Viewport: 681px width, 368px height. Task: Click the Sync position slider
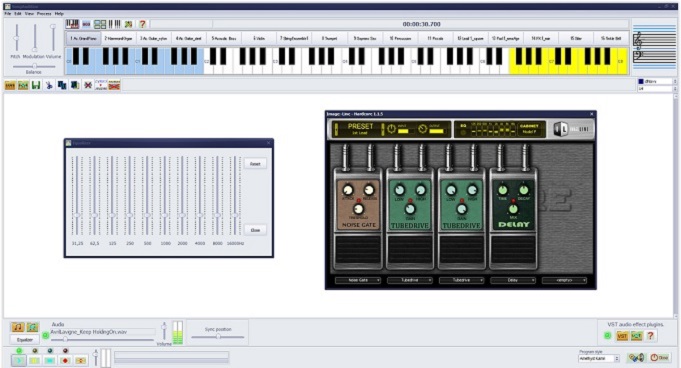point(218,337)
